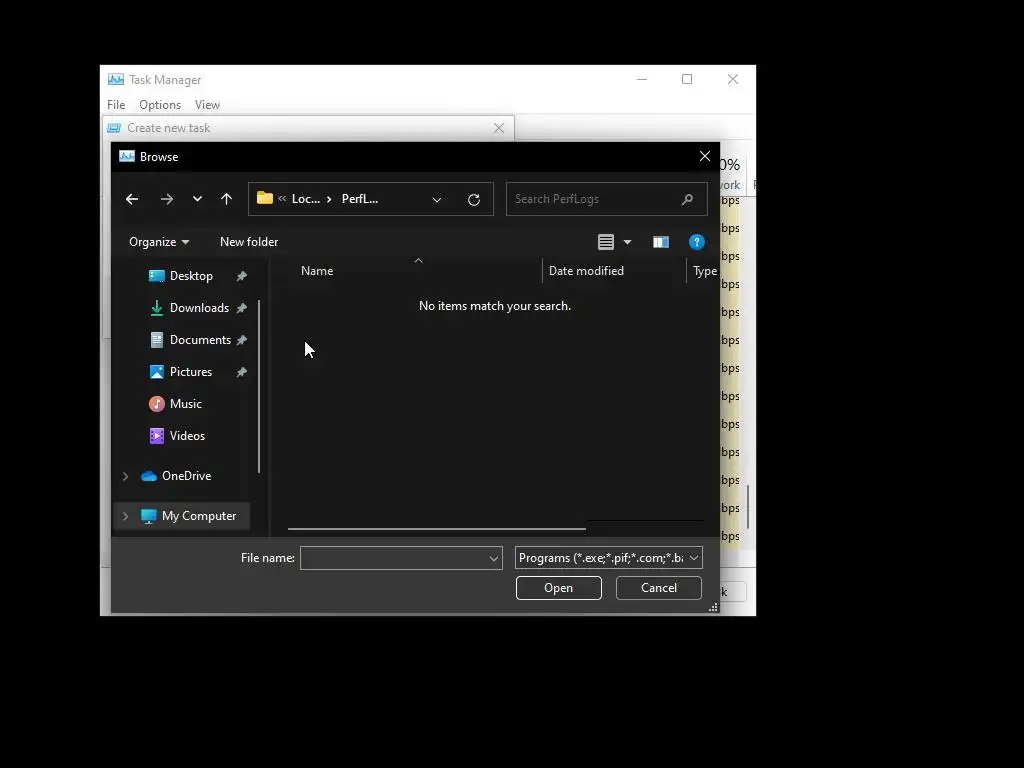
Task: Open Pictures in the navigation pane
Action: [191, 372]
